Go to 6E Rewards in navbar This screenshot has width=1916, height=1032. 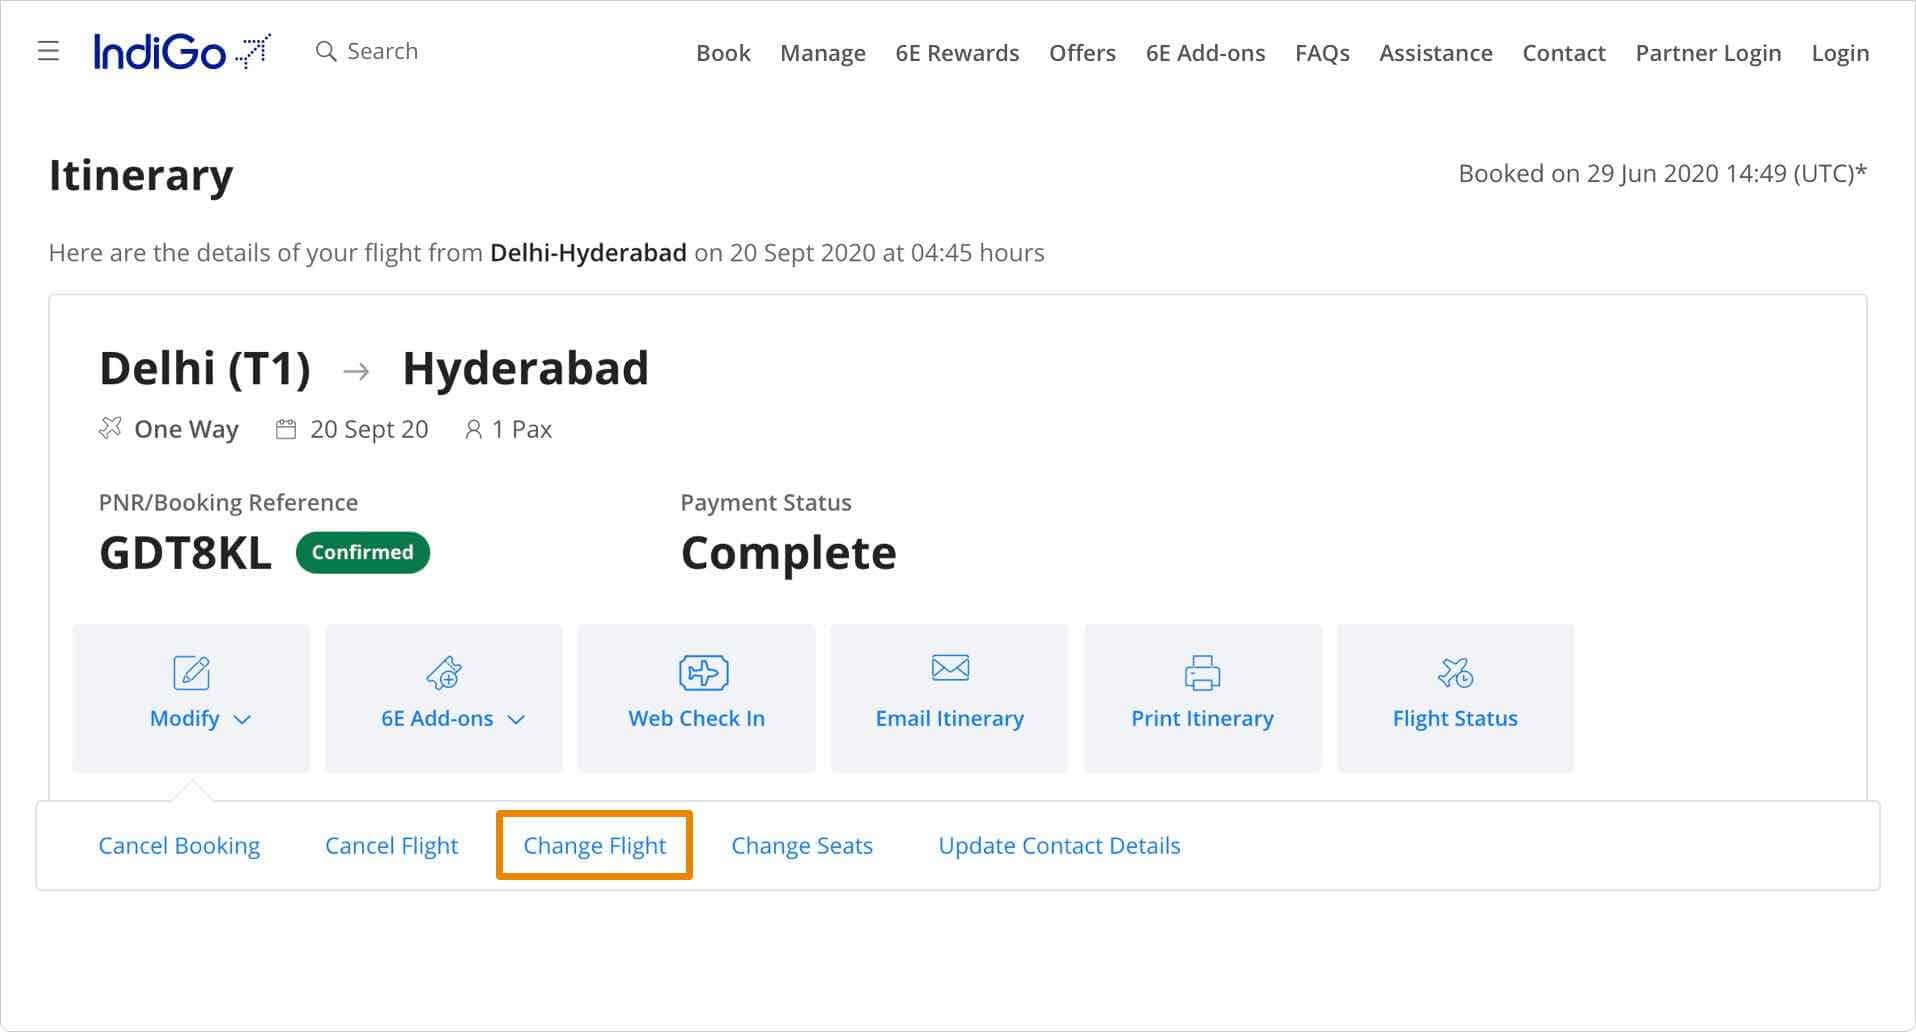point(957,53)
